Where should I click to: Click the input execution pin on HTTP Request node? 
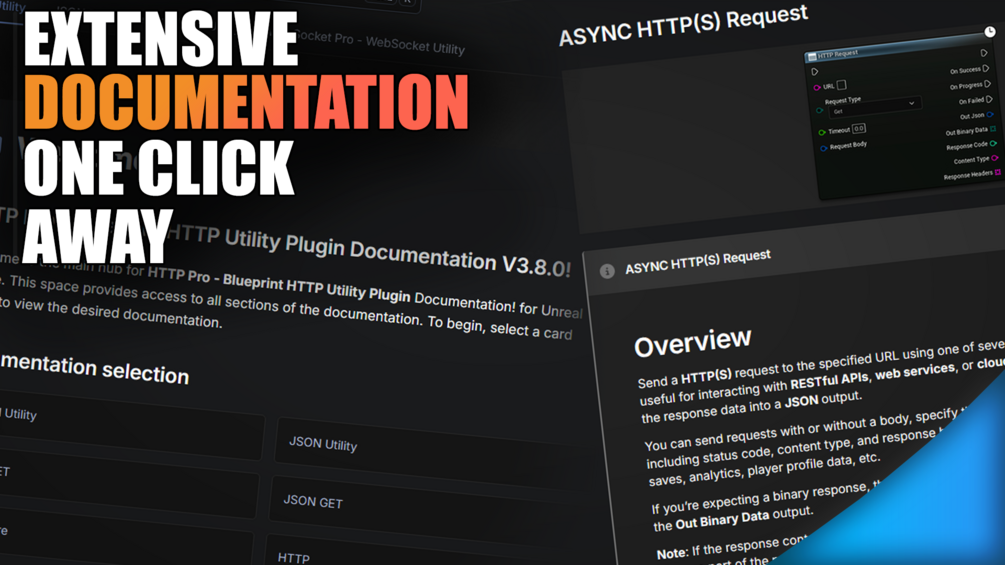[x=815, y=72]
